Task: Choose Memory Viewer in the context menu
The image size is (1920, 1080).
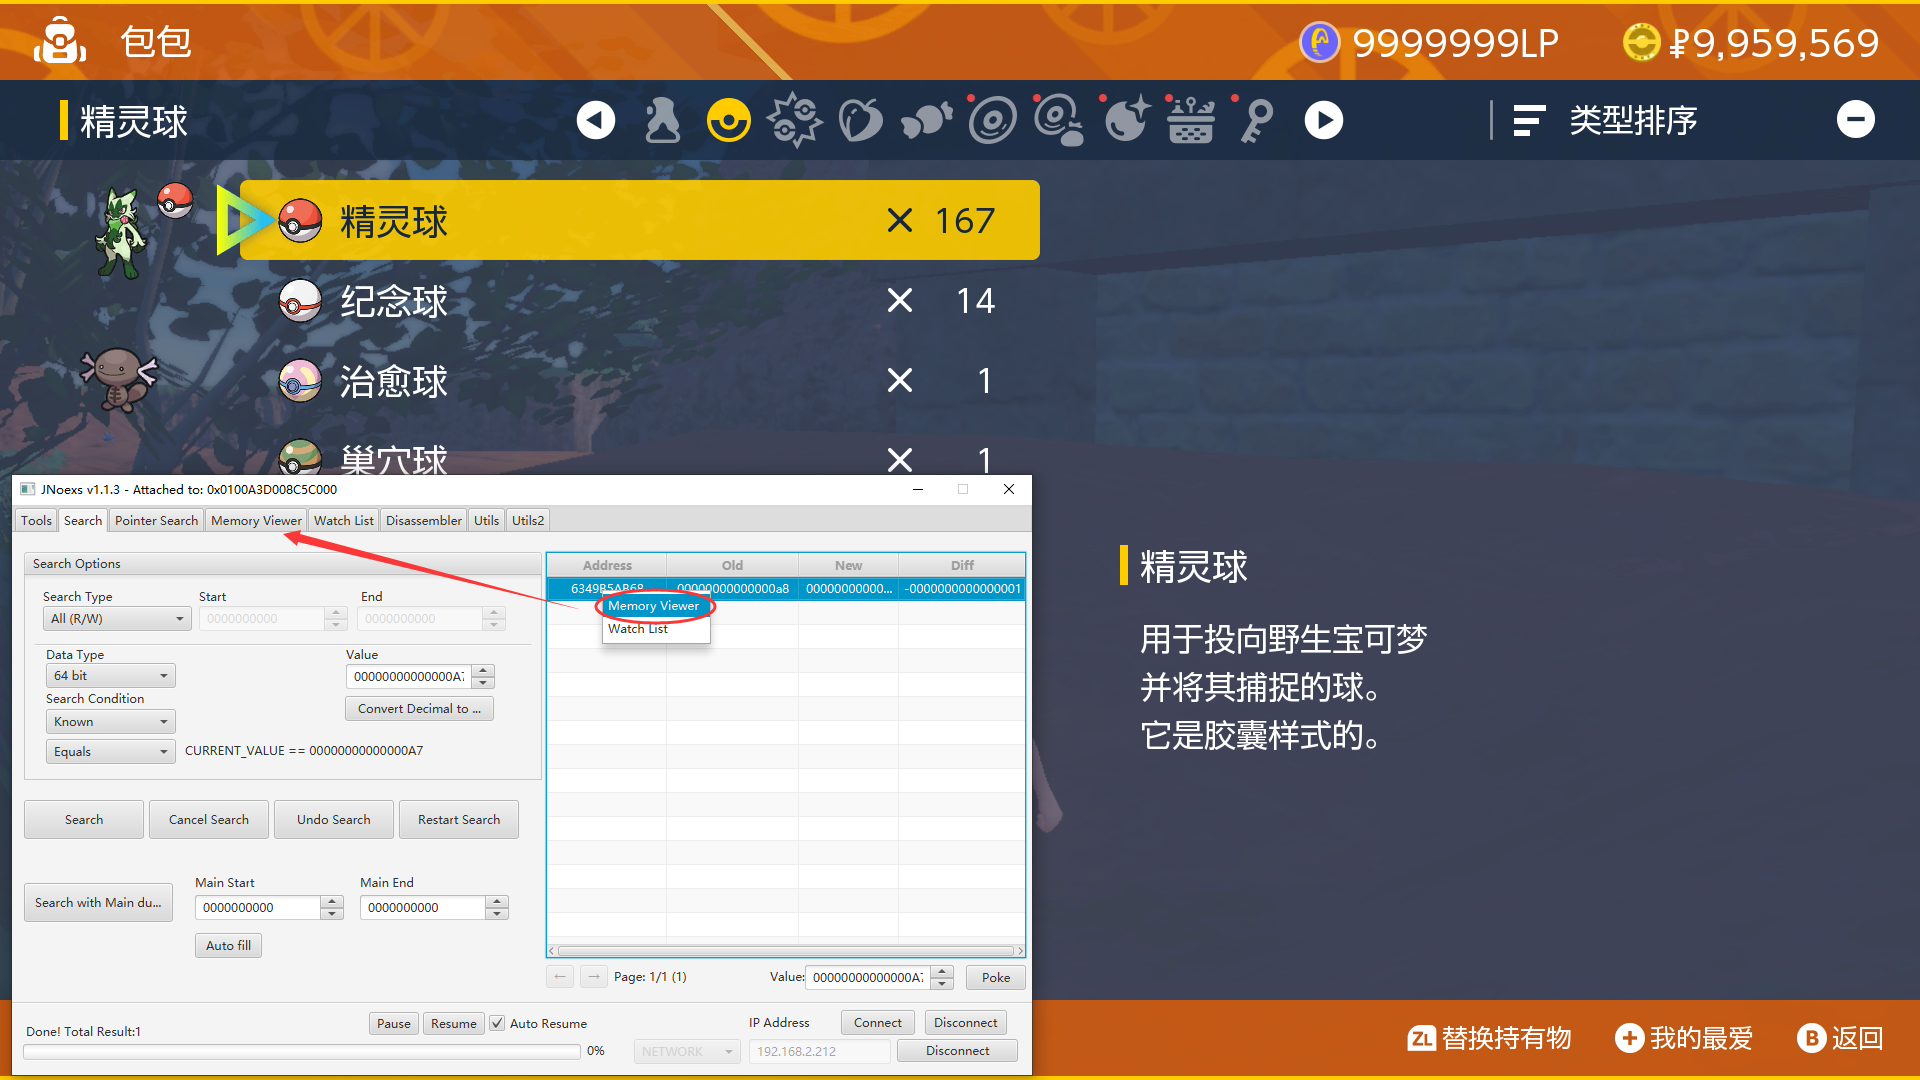Action: click(x=654, y=606)
